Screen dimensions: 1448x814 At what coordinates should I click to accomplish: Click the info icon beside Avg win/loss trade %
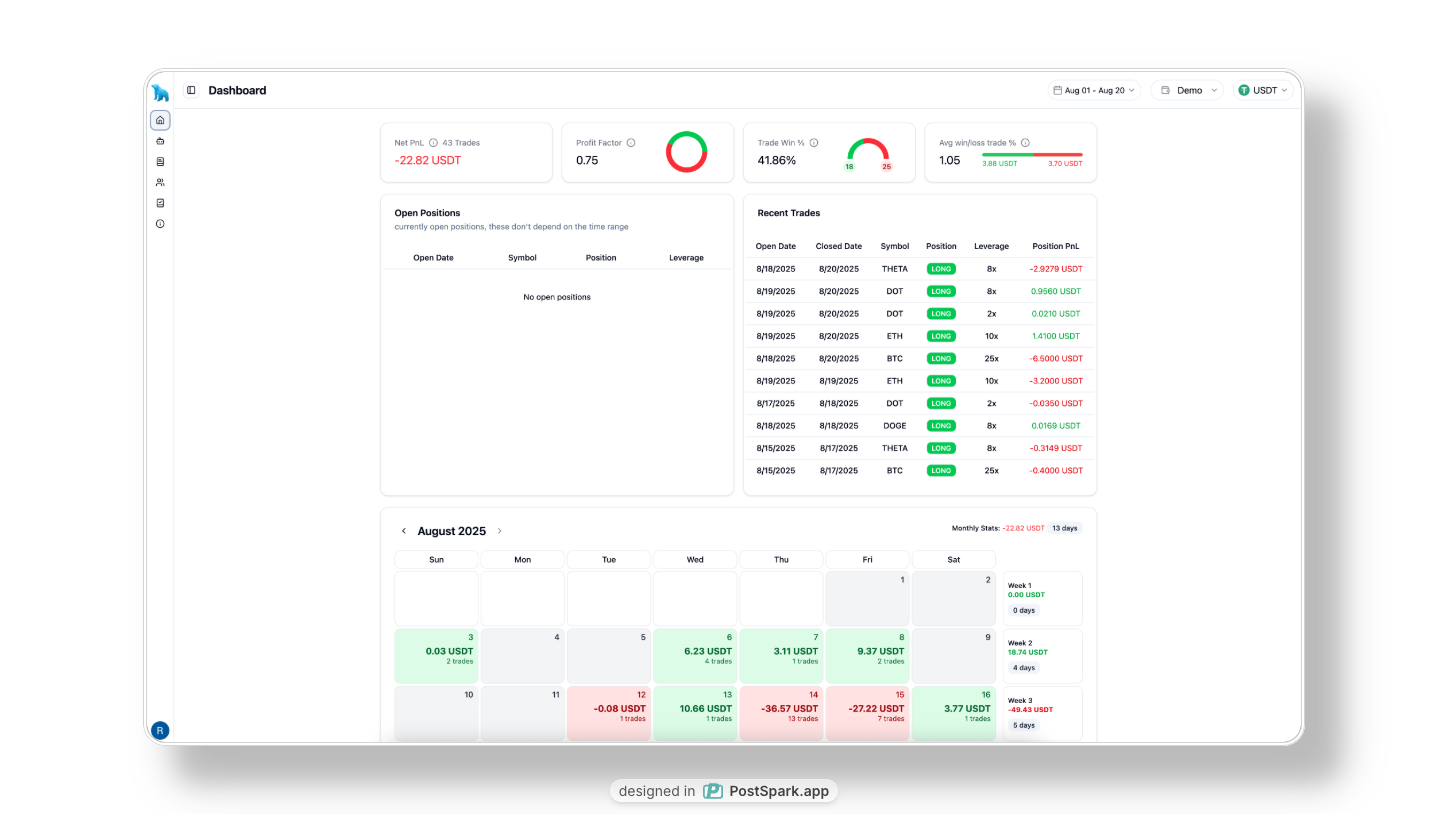click(1025, 143)
